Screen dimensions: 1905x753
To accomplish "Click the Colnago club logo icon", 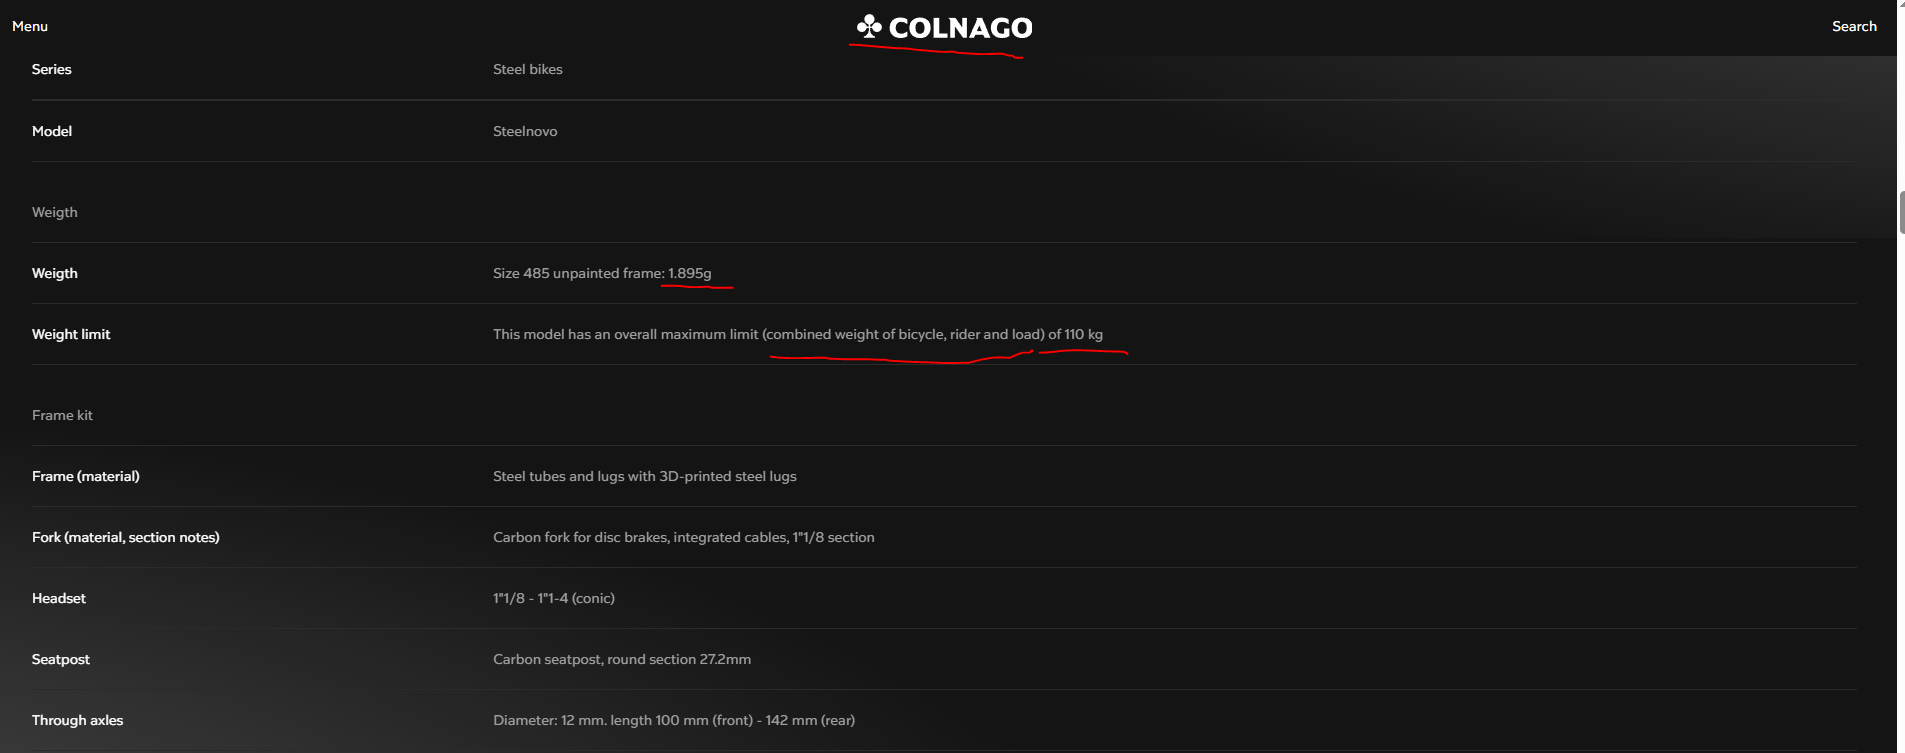I will pos(869,26).
